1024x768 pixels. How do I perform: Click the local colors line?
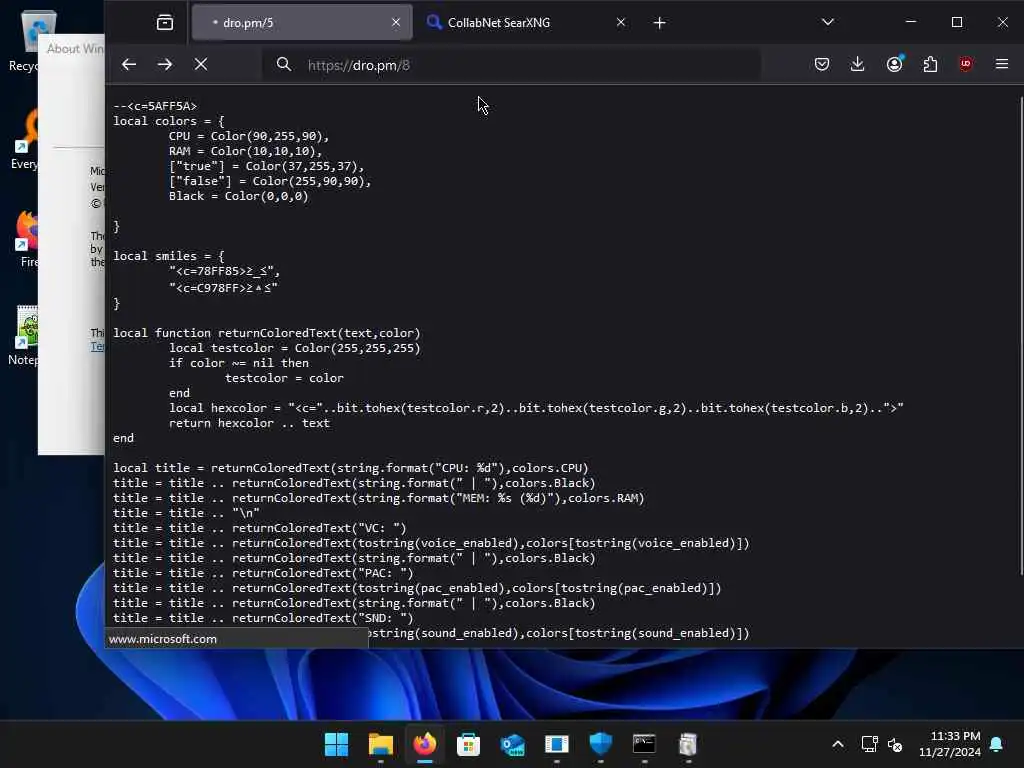(x=168, y=121)
